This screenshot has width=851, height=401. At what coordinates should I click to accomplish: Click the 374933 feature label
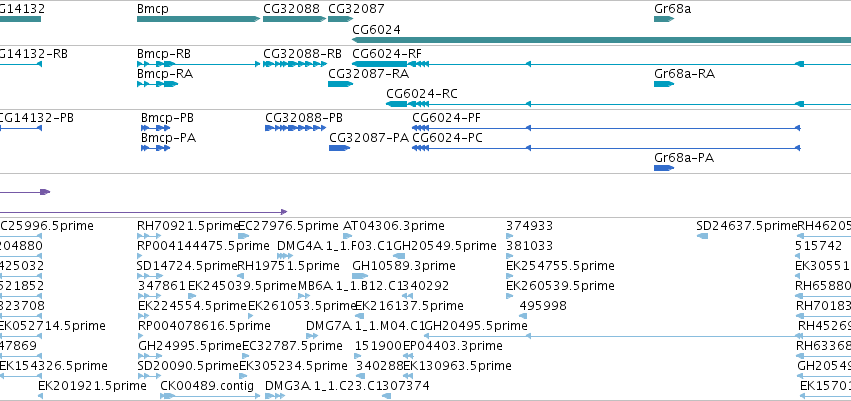(x=529, y=226)
